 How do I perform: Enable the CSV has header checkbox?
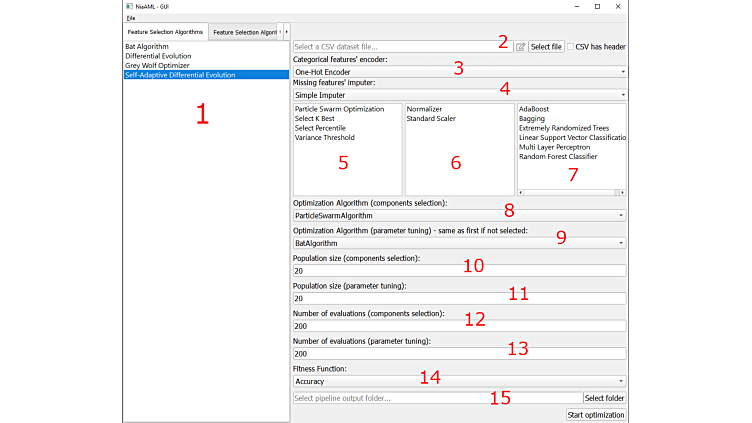571,46
